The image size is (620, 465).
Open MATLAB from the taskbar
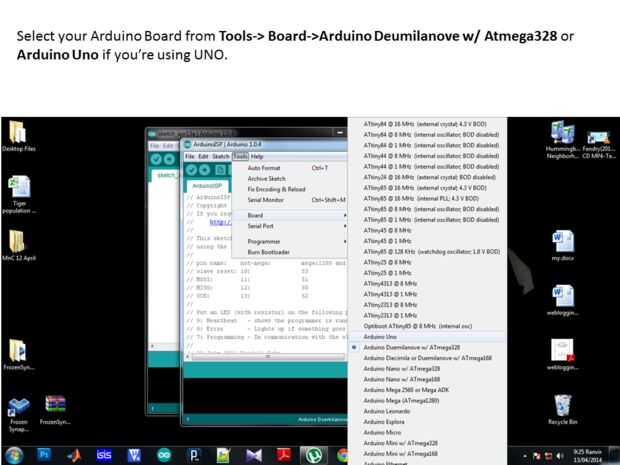click(74, 456)
